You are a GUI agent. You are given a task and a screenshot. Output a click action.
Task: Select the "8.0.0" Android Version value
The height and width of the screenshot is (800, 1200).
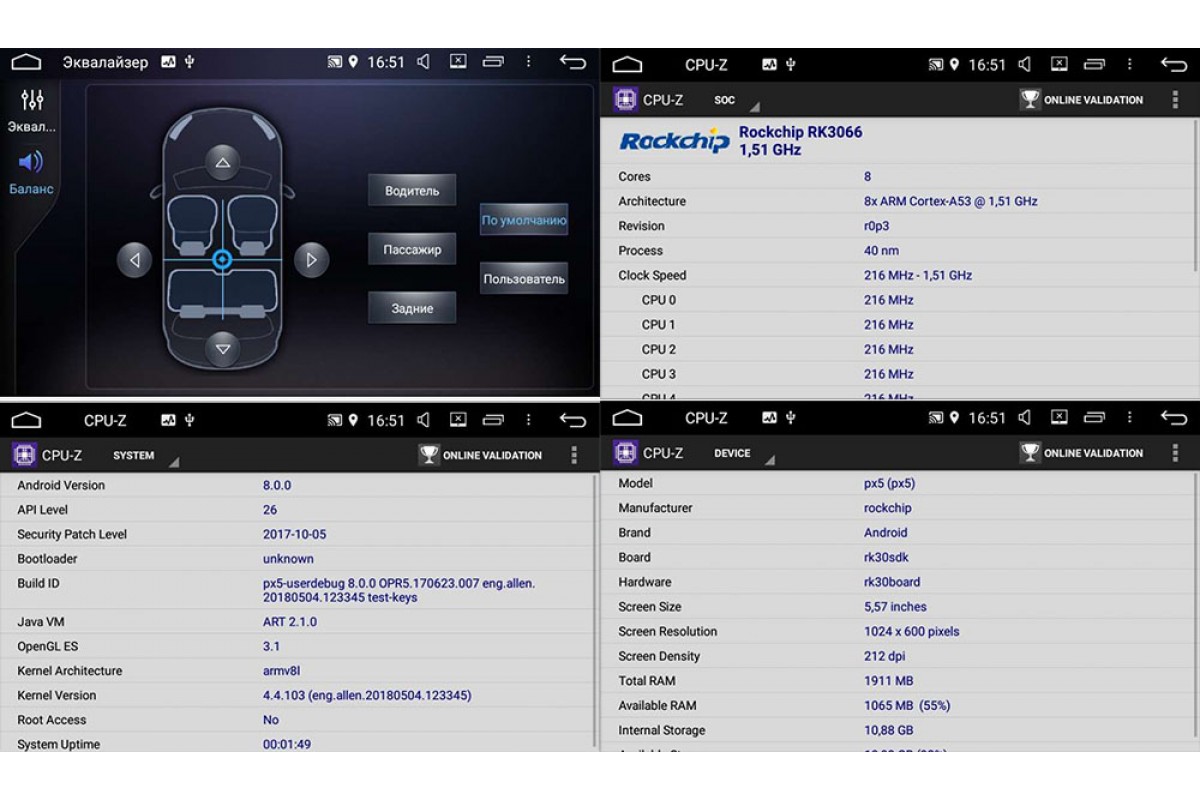pos(277,485)
